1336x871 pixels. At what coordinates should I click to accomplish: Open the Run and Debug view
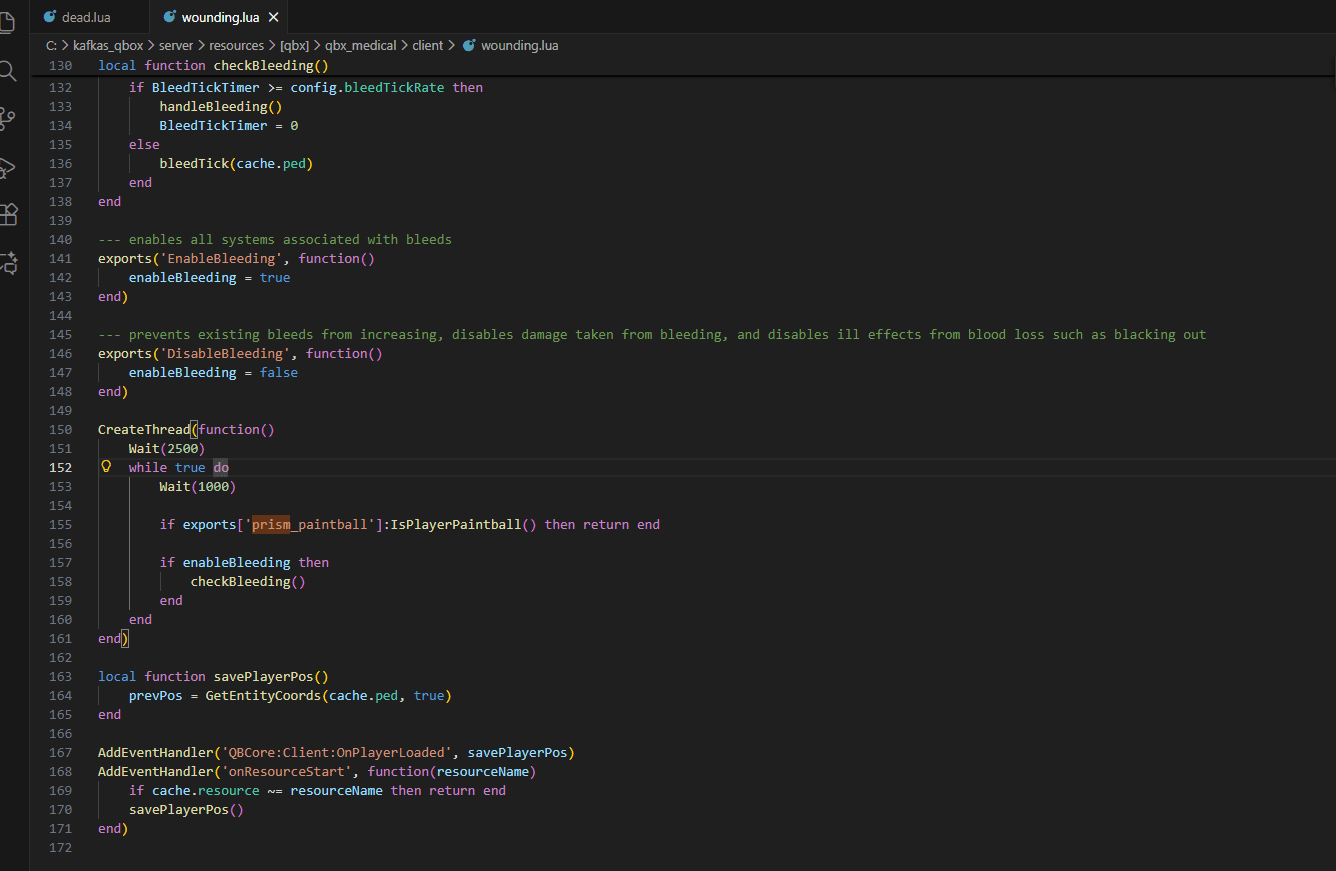click(x=8, y=167)
